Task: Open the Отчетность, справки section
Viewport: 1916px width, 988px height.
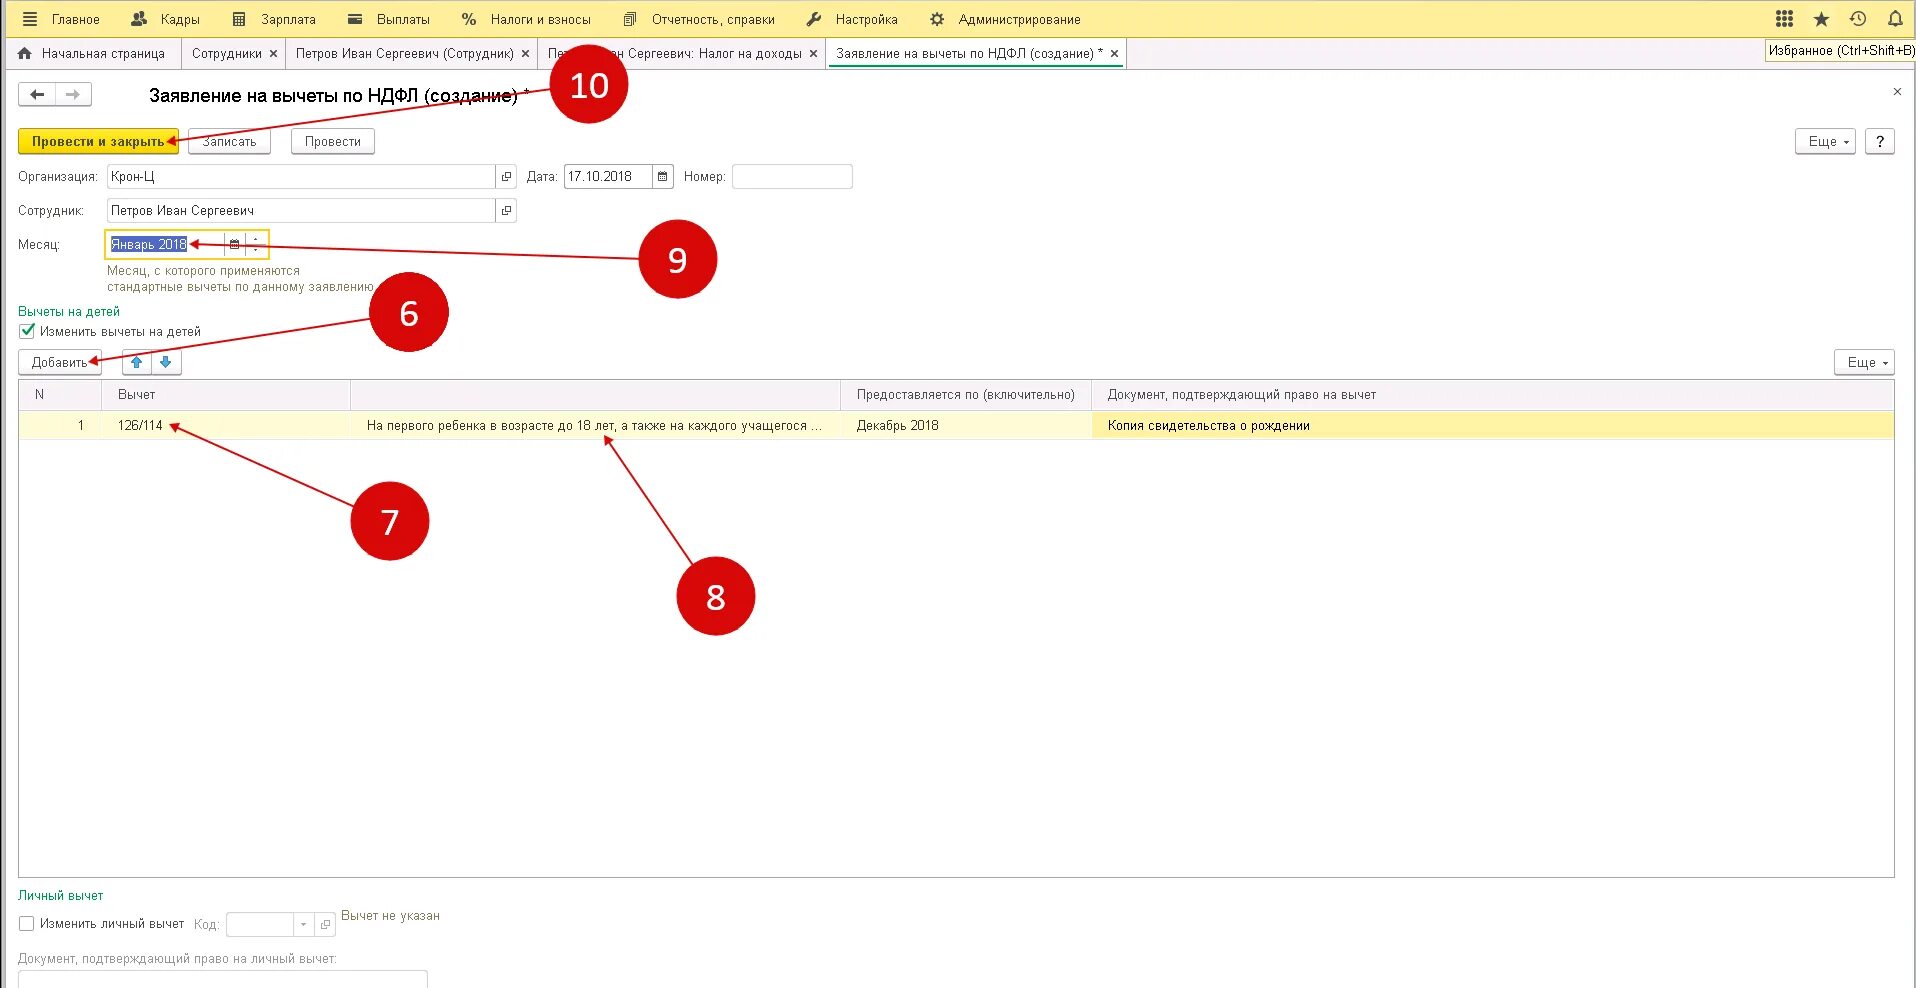Action: [x=699, y=19]
